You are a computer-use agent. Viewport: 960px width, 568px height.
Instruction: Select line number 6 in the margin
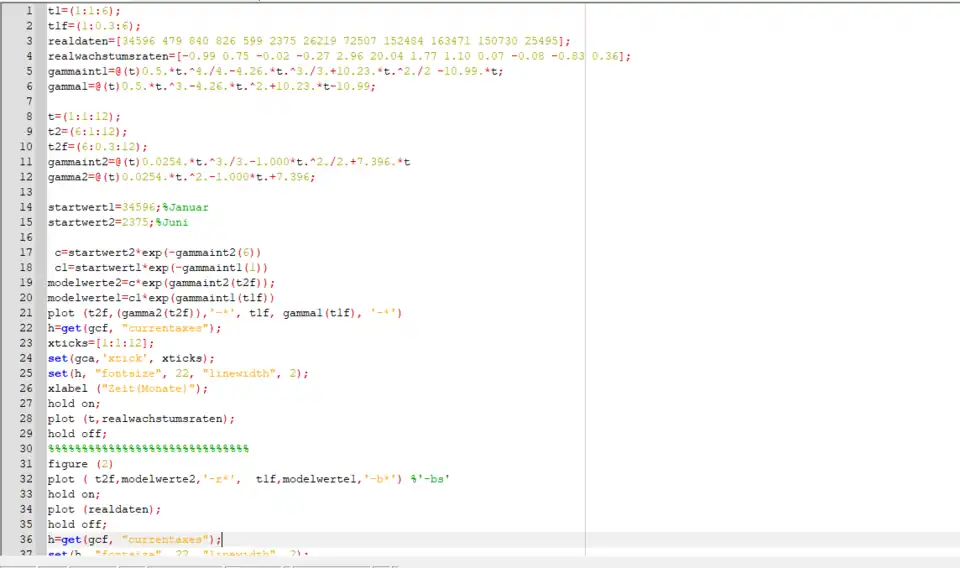click(29, 86)
